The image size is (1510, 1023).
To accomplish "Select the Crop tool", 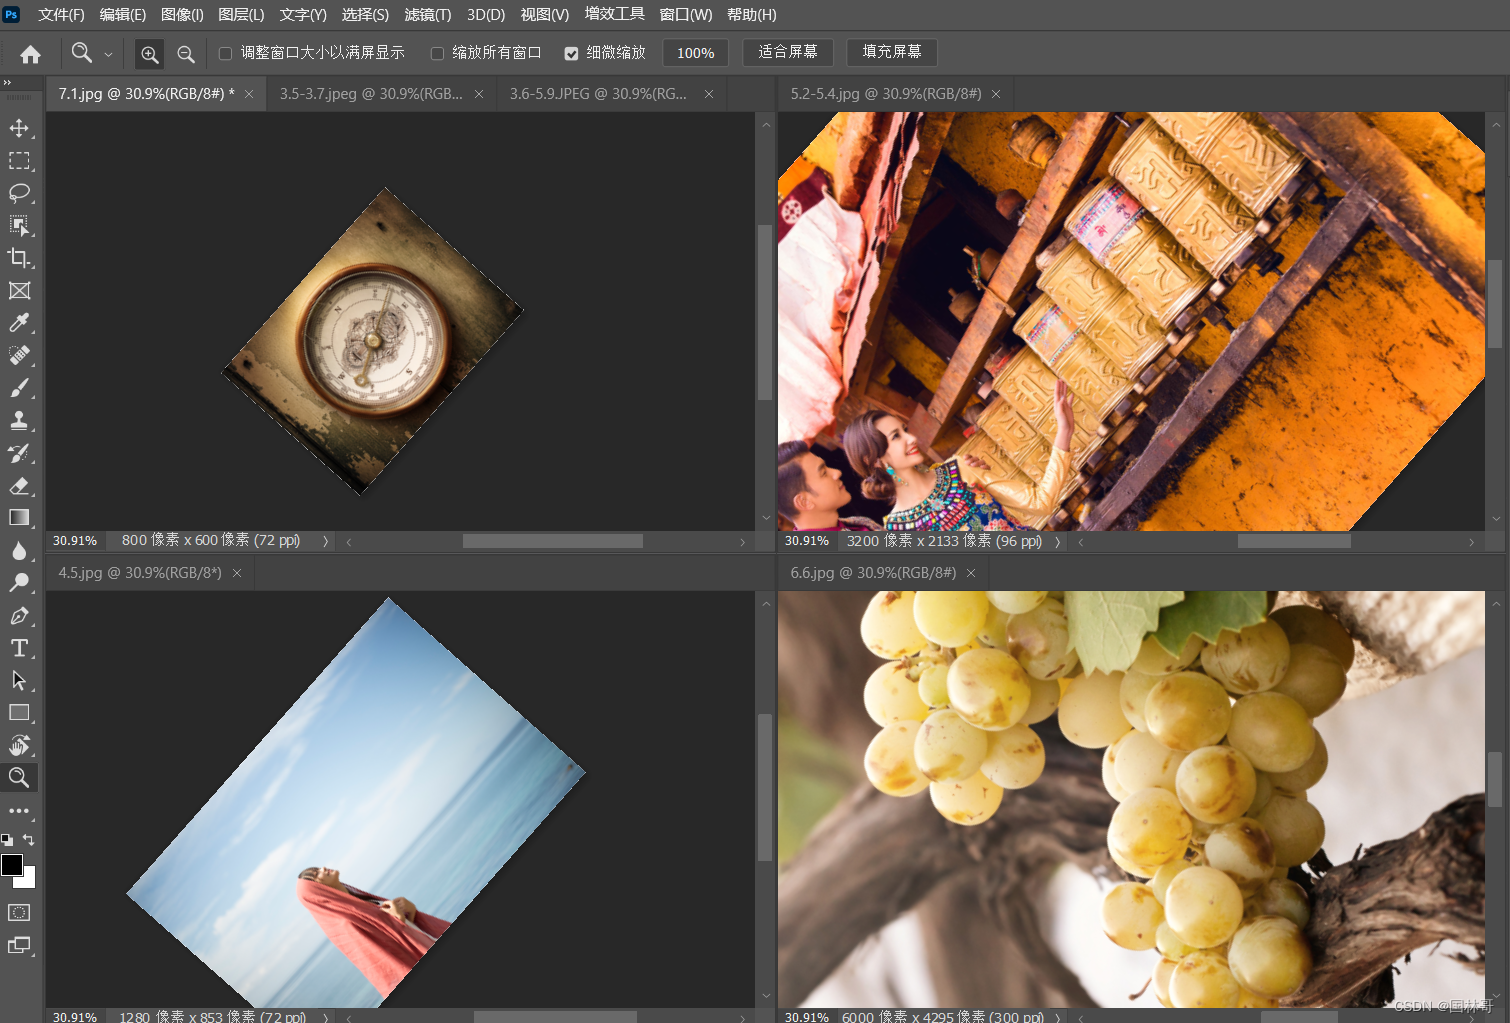I will tap(19, 258).
